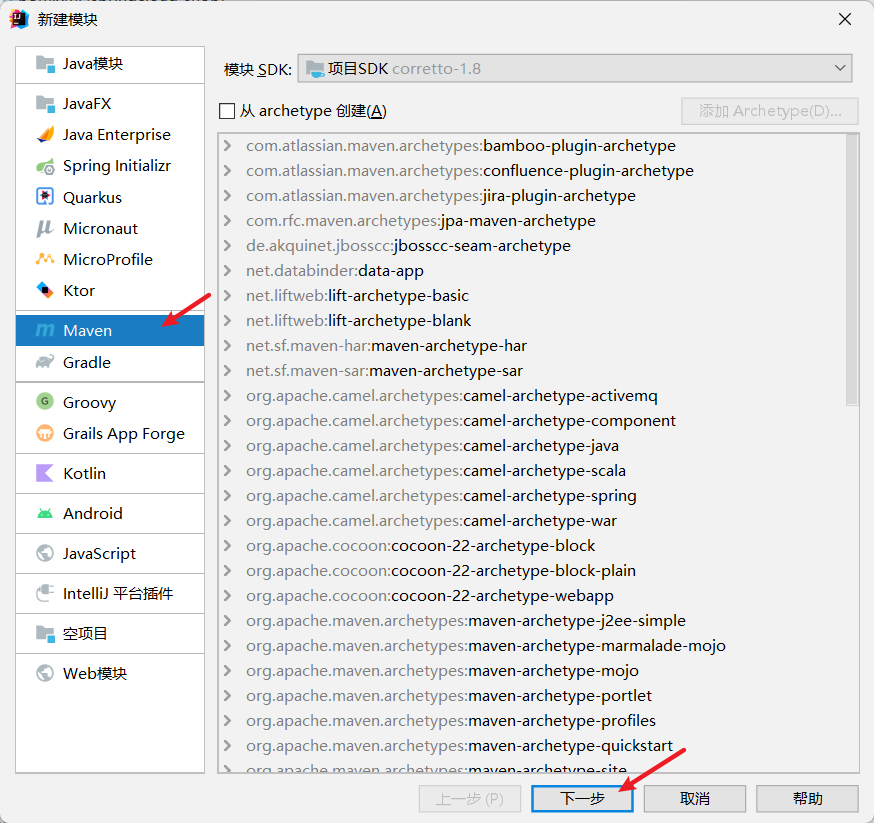Click the IntelliJ IDEA logo in title bar
This screenshot has width=874, height=823.
19,19
